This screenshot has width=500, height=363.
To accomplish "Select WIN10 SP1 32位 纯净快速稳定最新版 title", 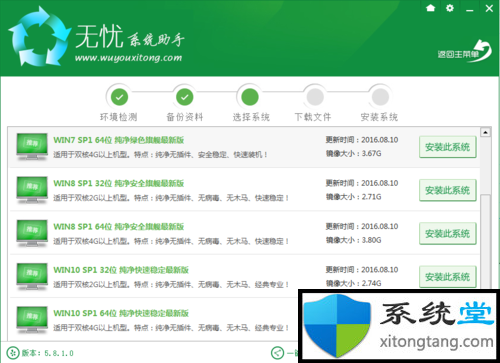I will point(121,270).
